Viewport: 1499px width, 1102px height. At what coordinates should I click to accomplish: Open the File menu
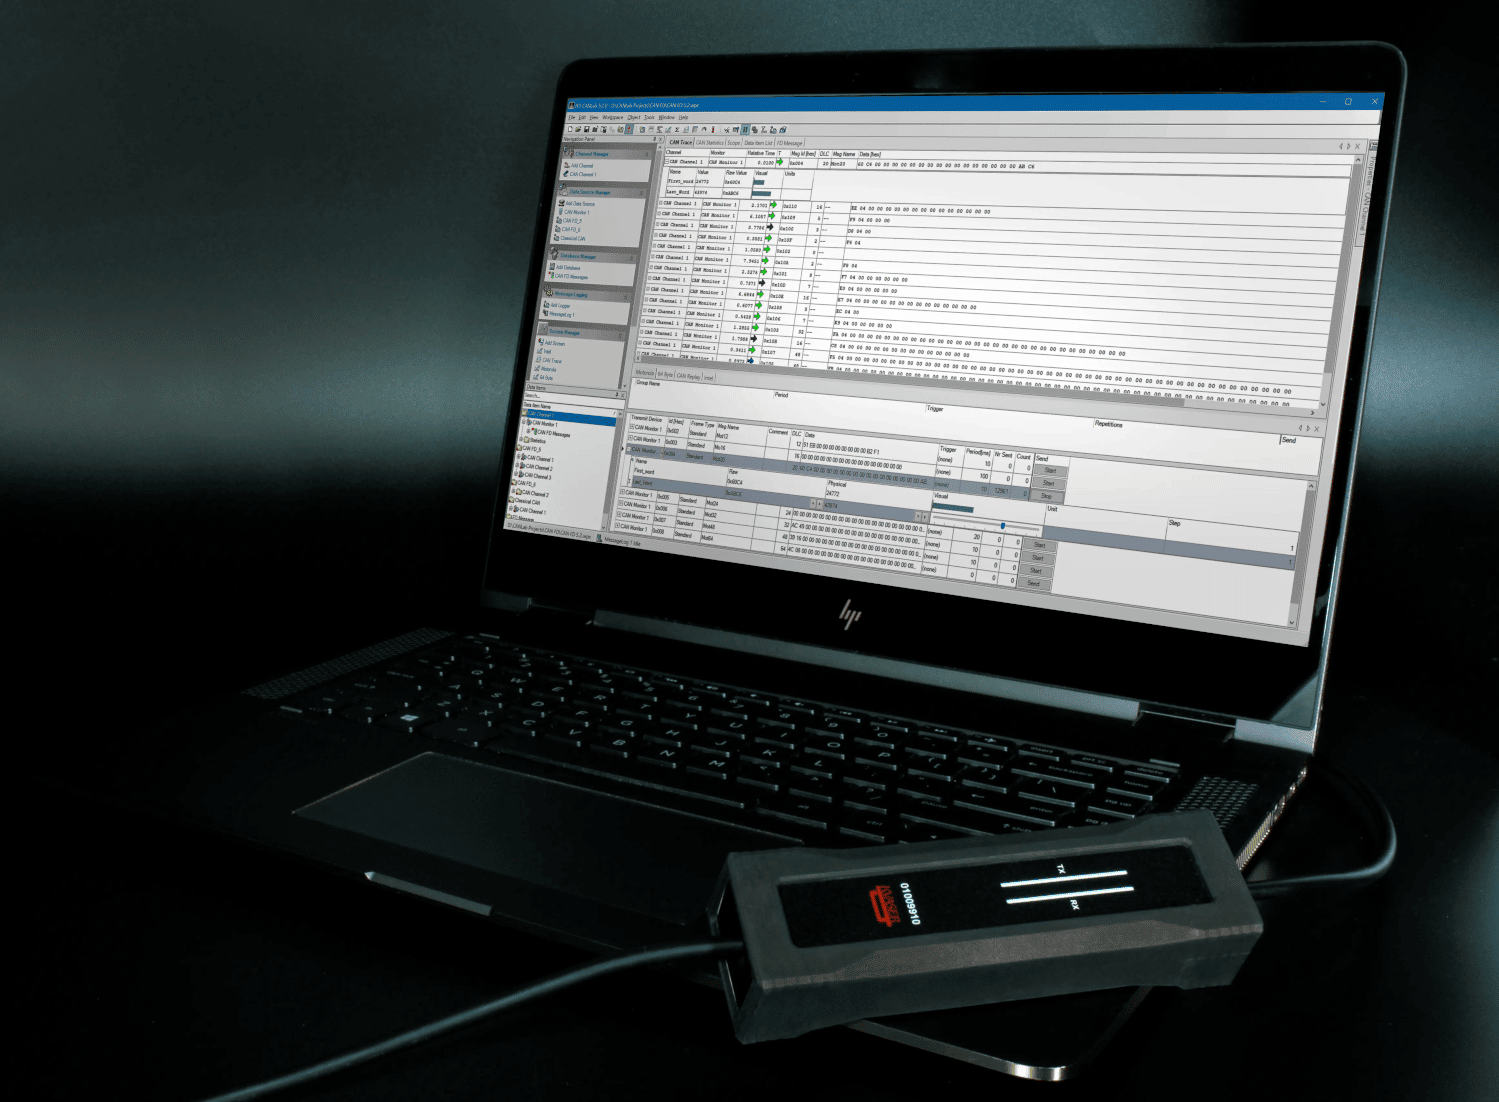click(572, 117)
